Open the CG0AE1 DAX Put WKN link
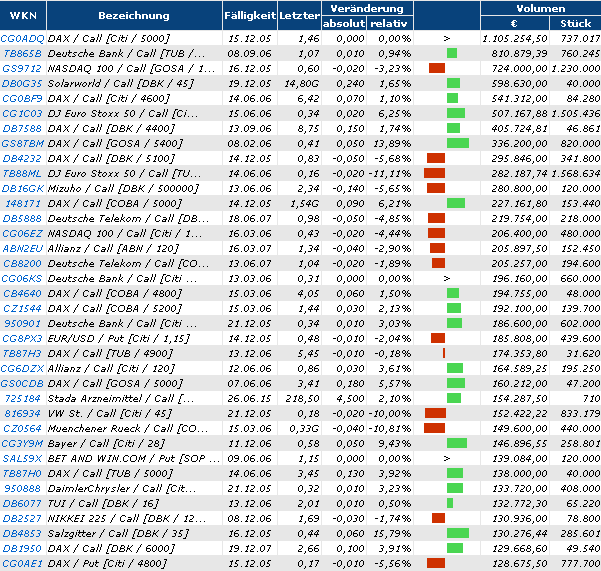This screenshot has width=601, height=571. click(x=22, y=564)
